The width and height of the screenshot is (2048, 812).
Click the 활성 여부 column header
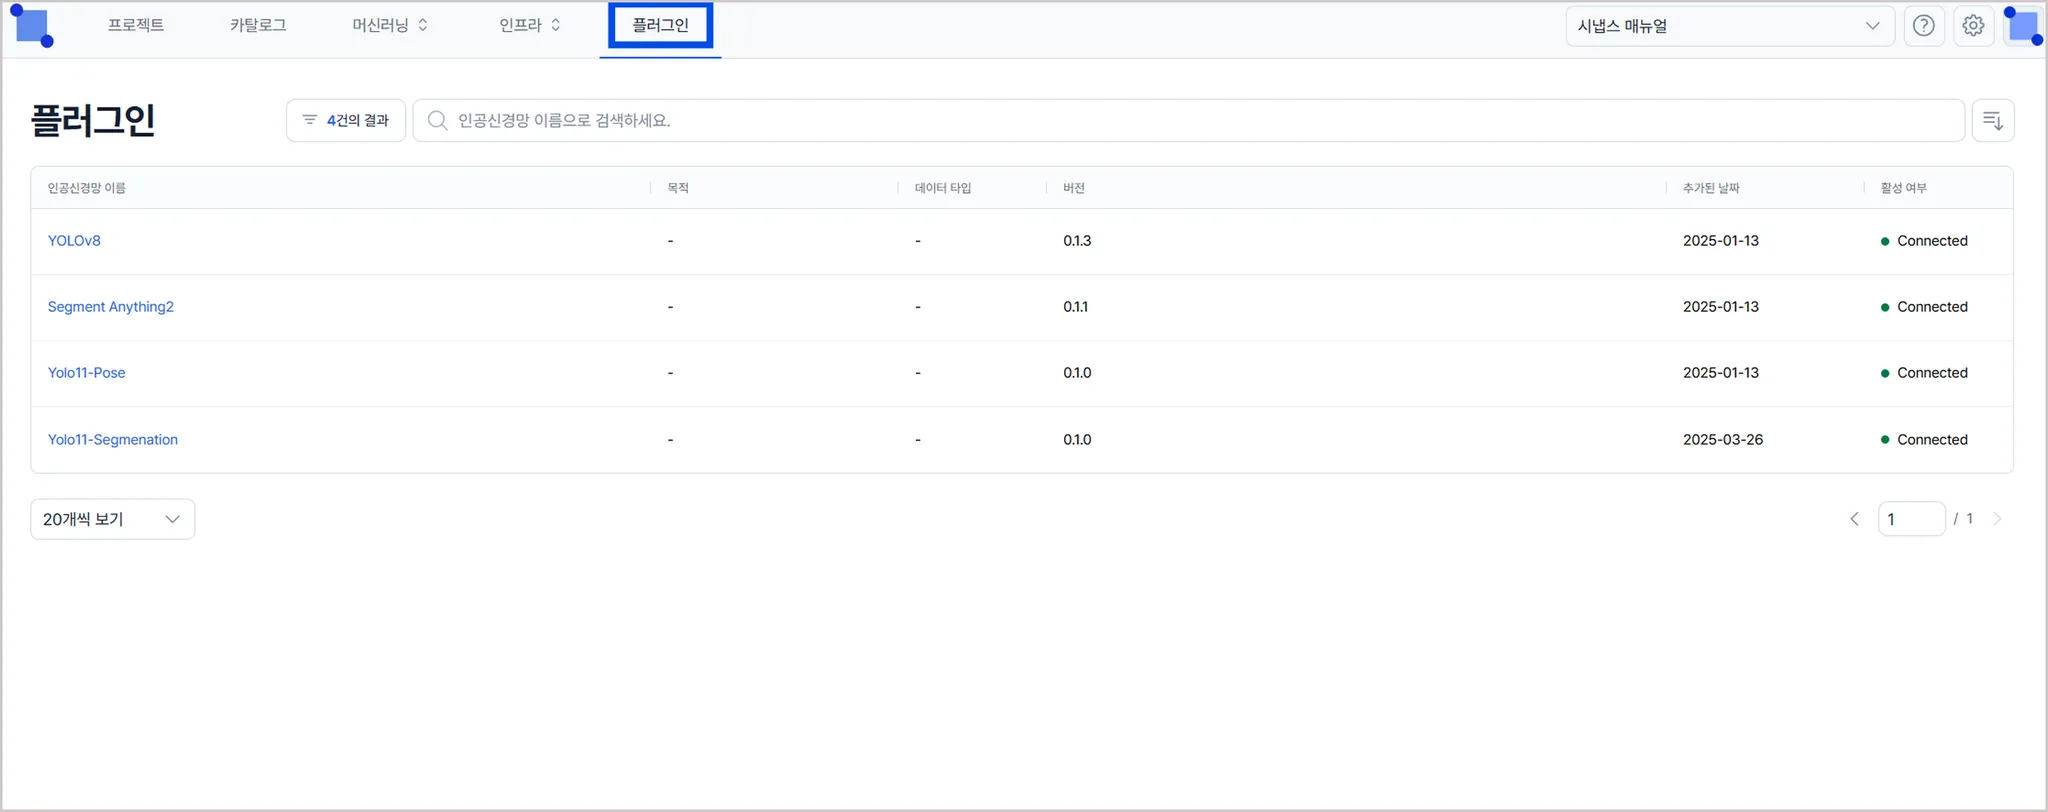(1903, 188)
